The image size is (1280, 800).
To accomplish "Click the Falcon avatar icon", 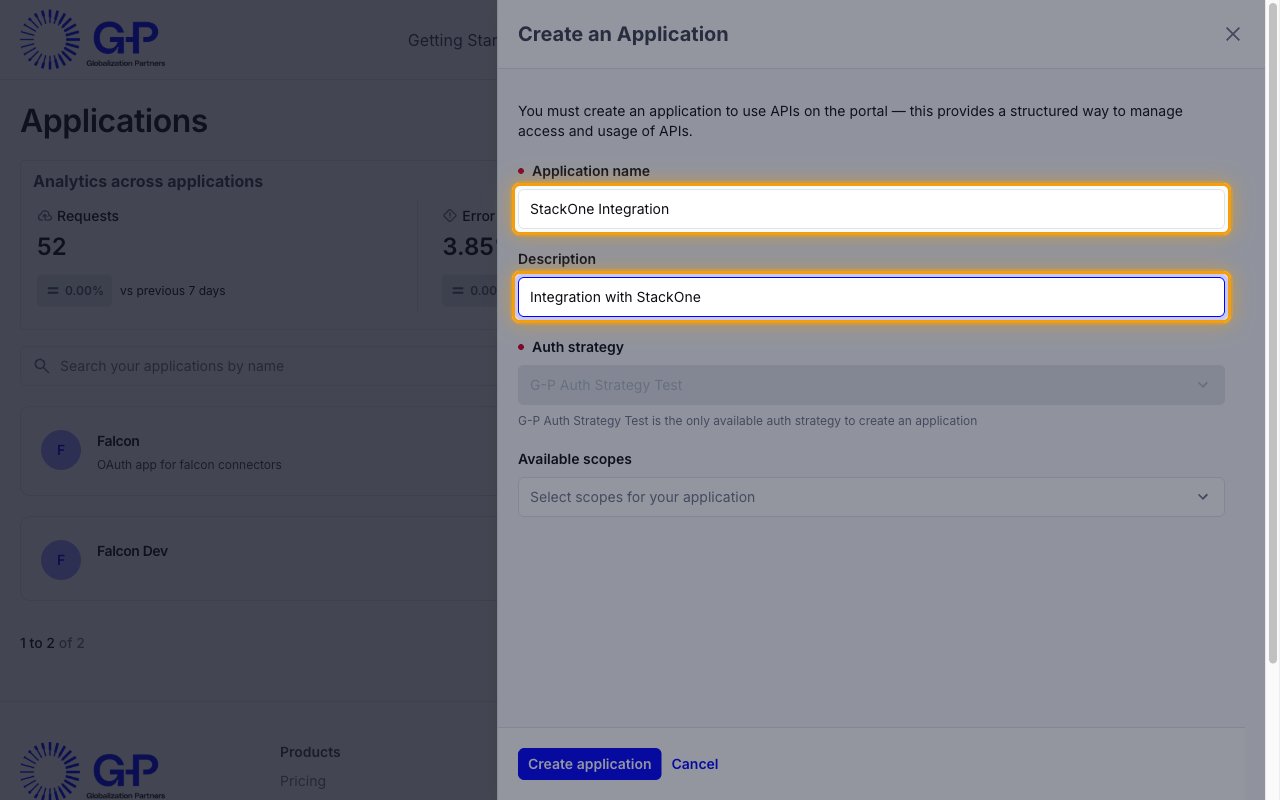I will [x=61, y=450].
